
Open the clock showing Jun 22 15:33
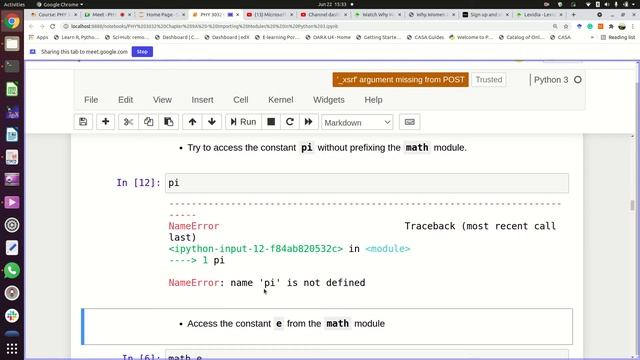click(x=332, y=4)
